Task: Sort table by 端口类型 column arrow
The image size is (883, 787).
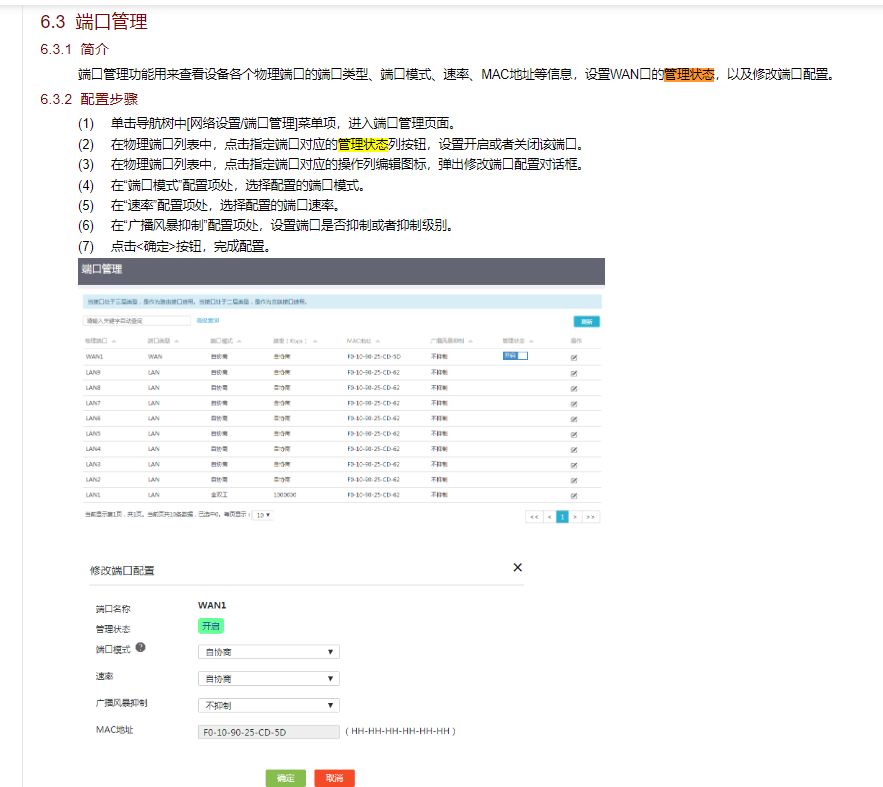Action: click(x=176, y=341)
